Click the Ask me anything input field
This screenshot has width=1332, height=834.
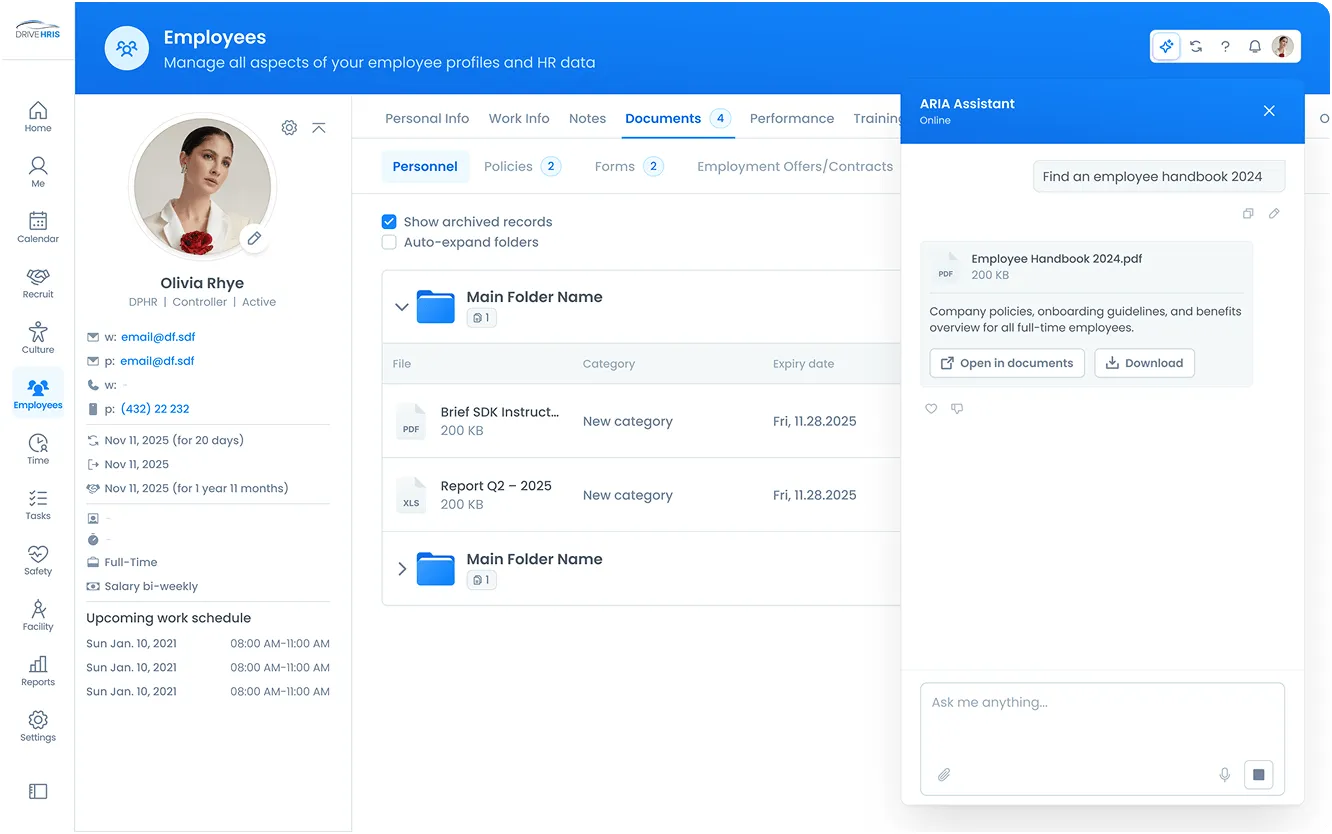click(x=1102, y=739)
